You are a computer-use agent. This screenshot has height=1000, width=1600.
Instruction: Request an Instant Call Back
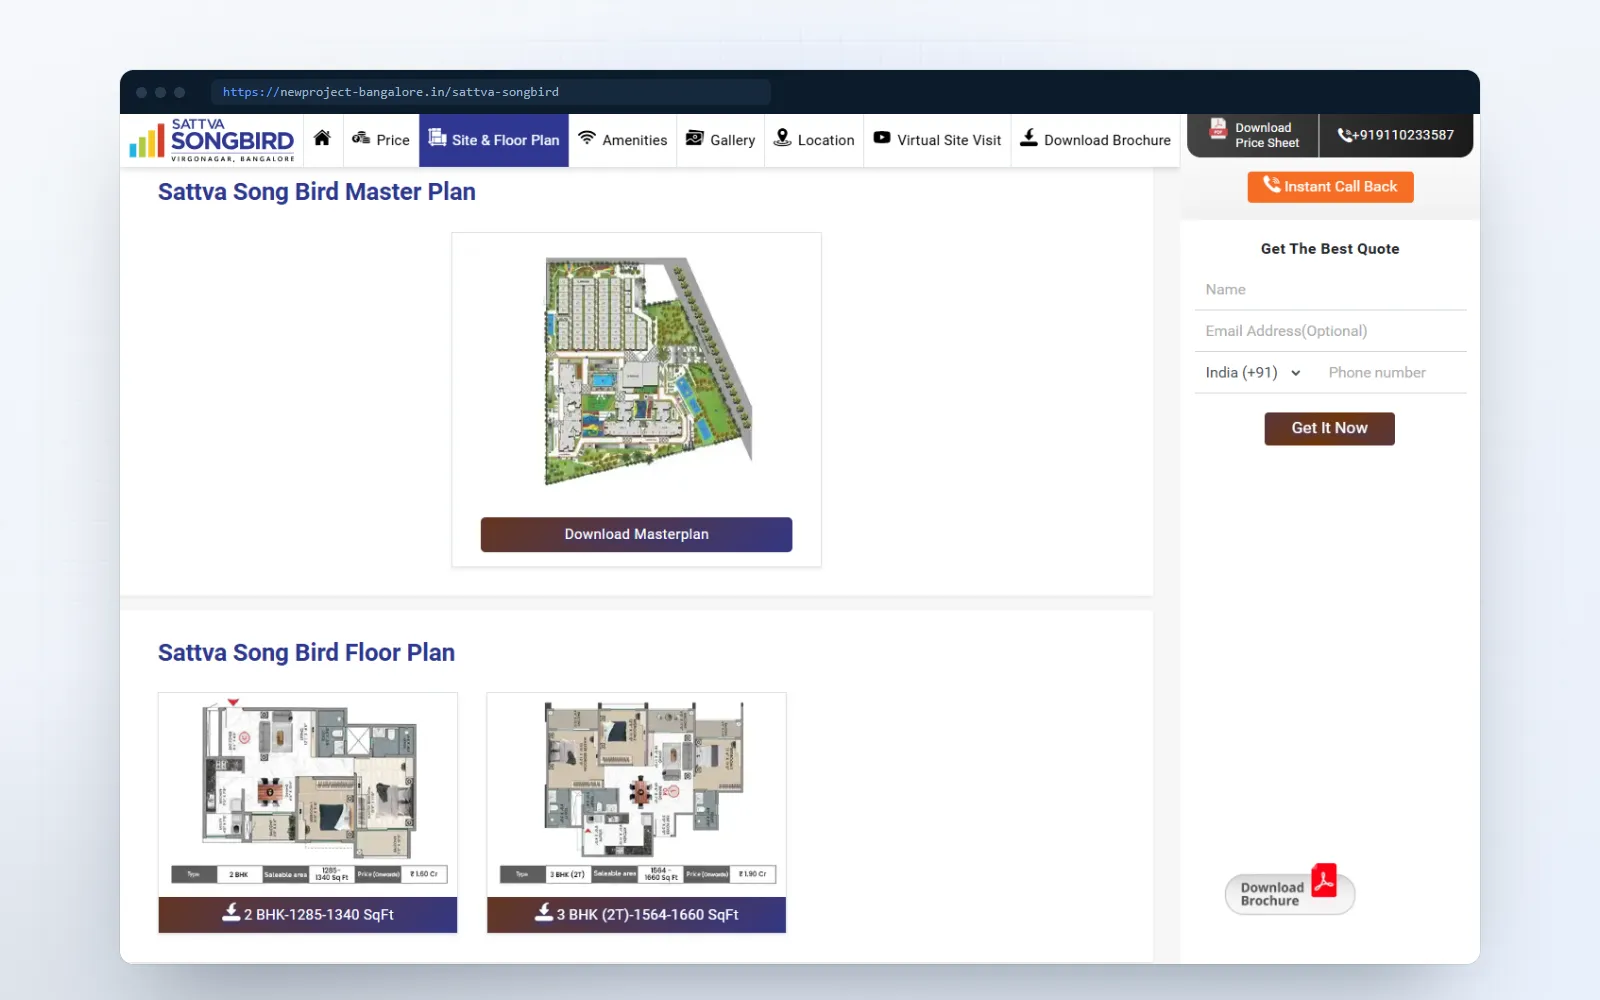[x=1330, y=187]
